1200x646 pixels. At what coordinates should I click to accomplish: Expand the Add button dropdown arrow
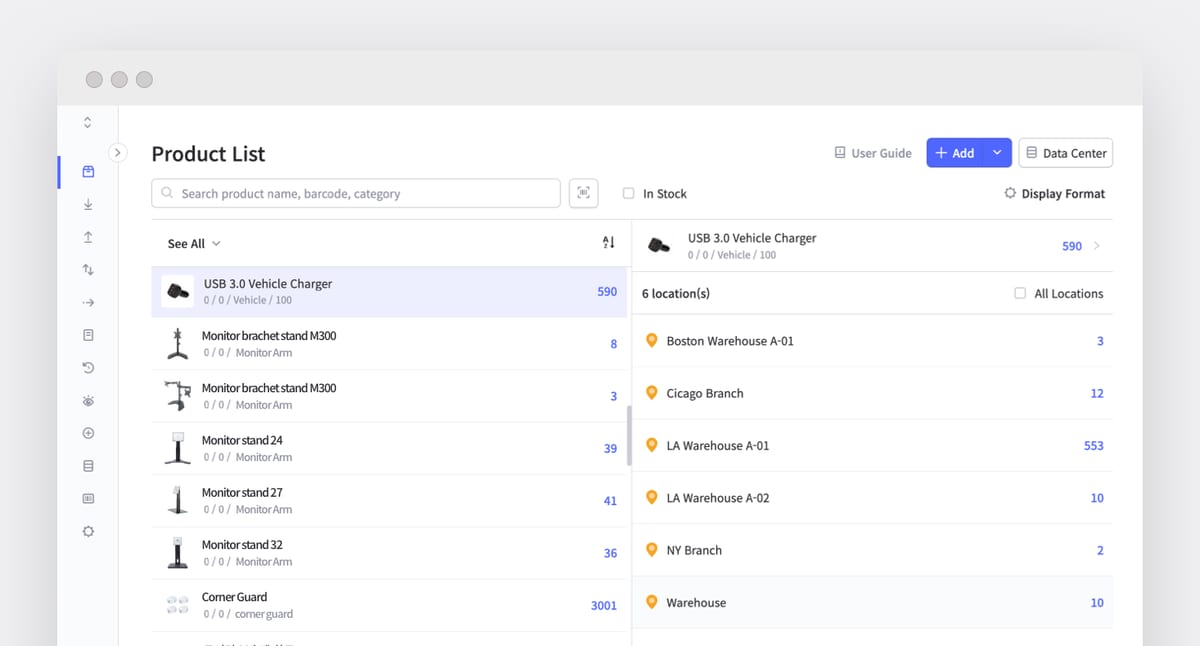coord(996,152)
